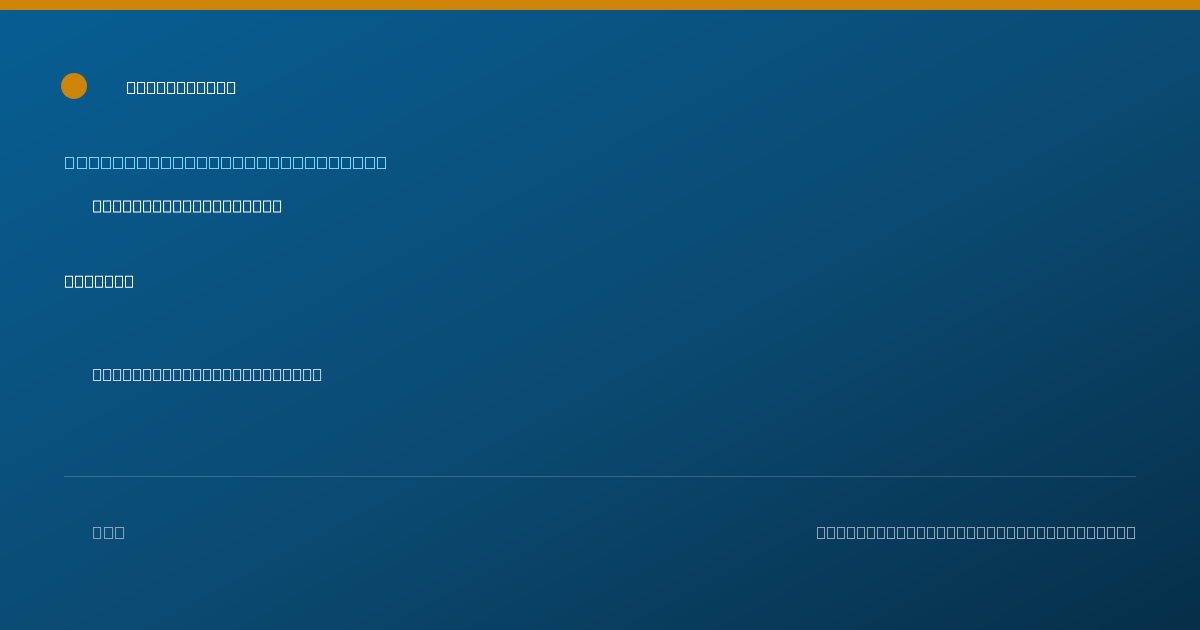
Task: Click the first glyph of long gray footer
Action: [822, 532]
